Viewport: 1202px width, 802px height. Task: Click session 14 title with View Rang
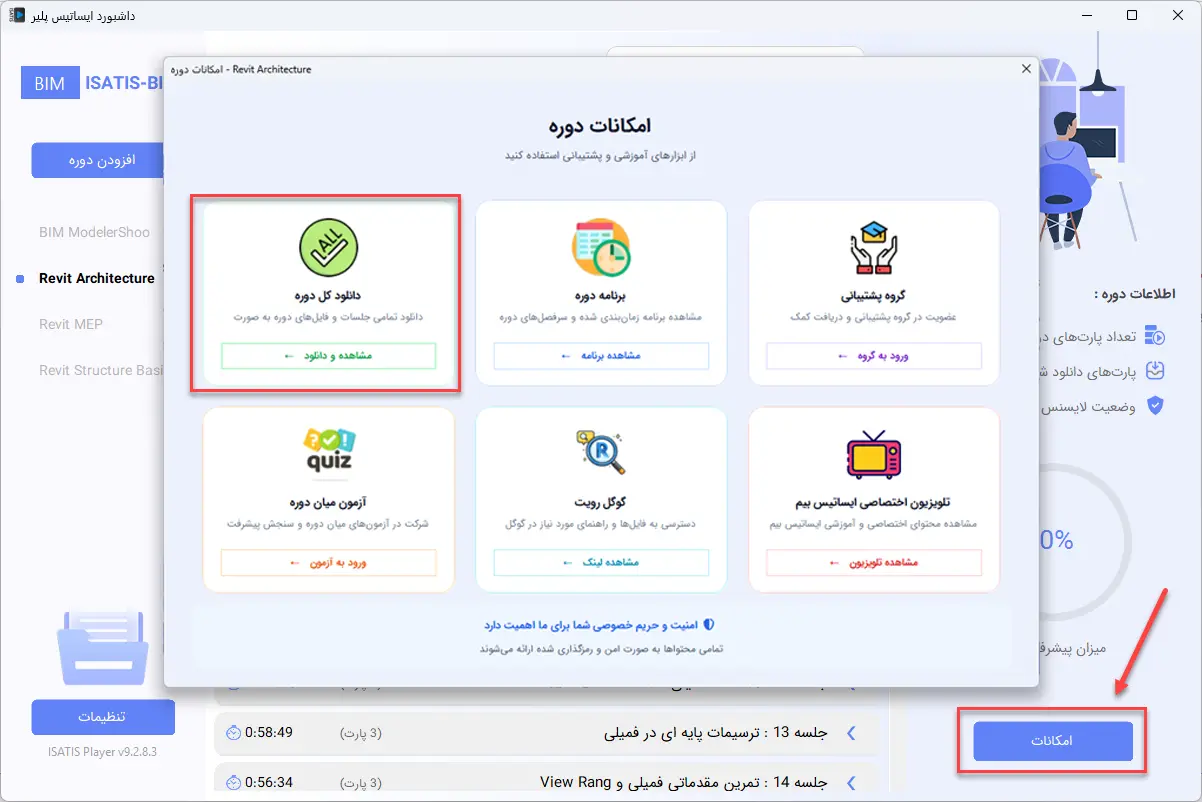[684, 782]
